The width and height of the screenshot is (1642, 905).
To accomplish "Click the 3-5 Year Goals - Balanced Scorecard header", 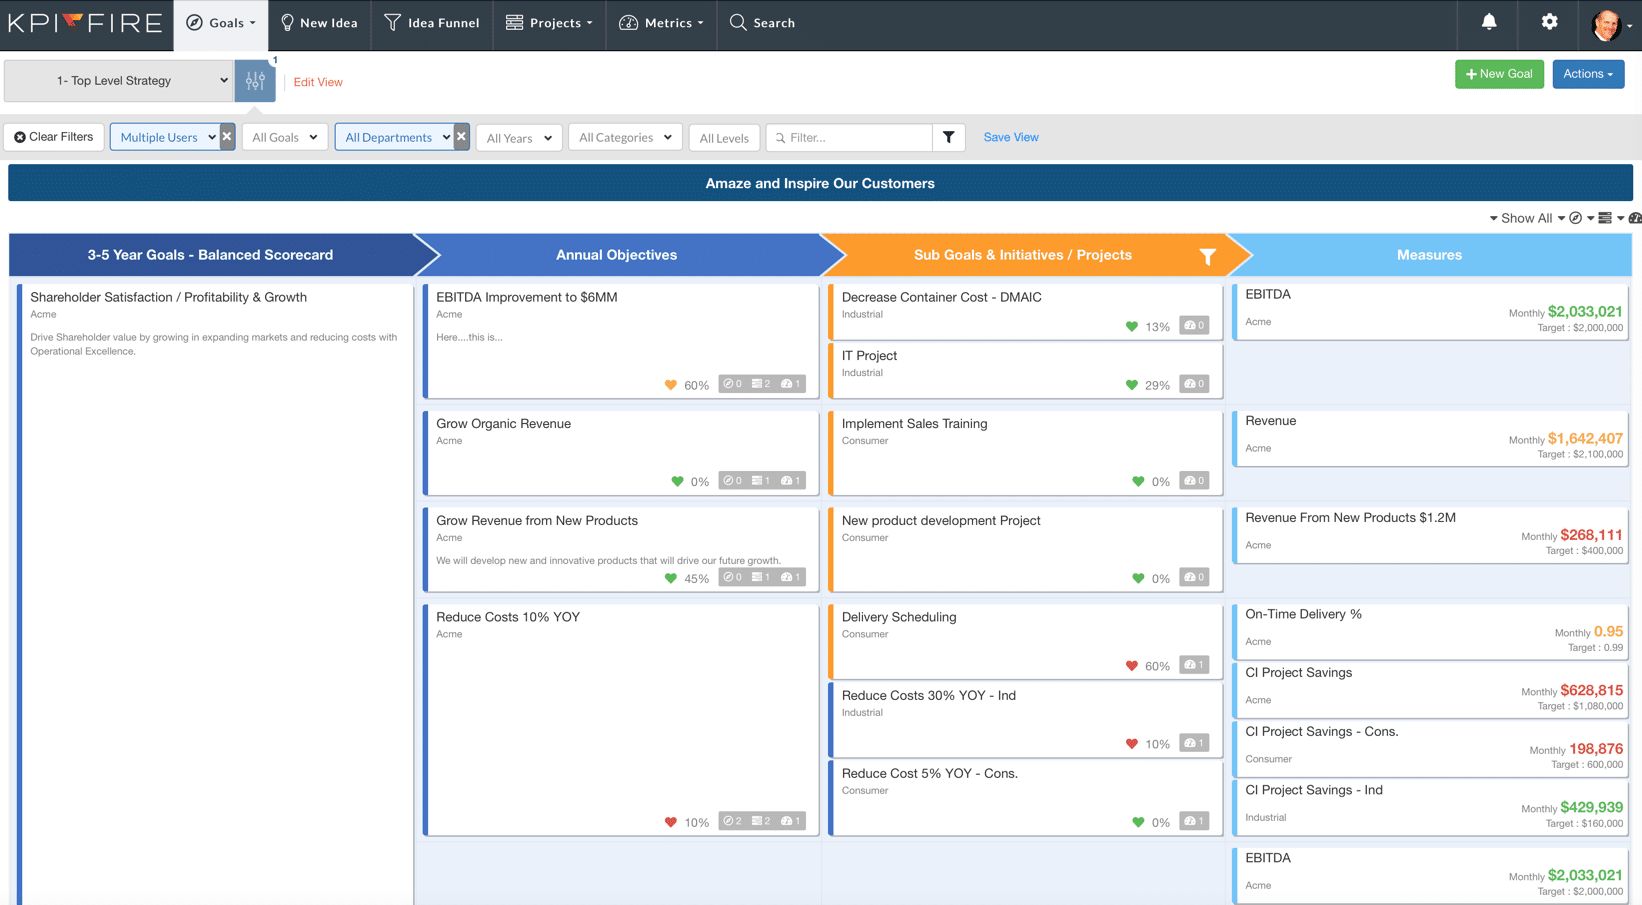I will coord(210,255).
